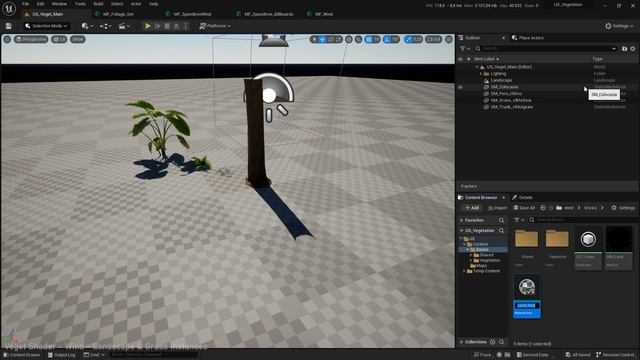Open the Window menu
The image size is (640, 360).
[x=59, y=4]
